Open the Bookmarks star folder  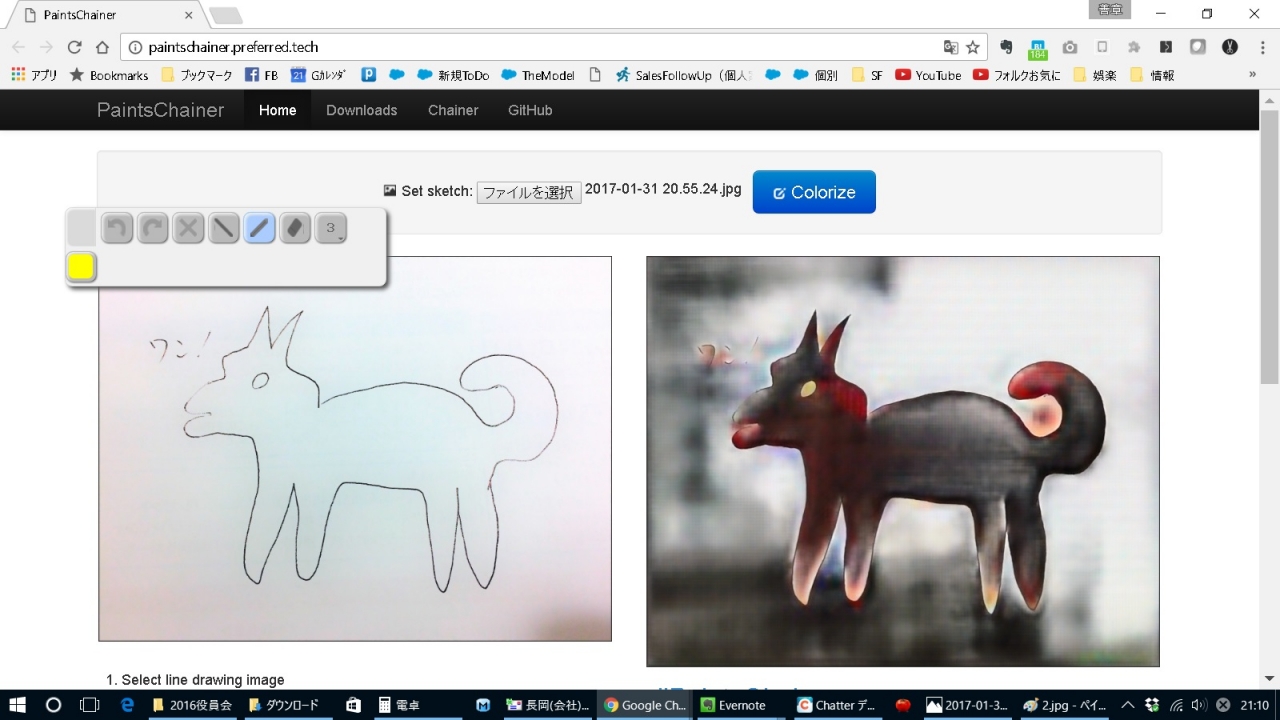109,75
